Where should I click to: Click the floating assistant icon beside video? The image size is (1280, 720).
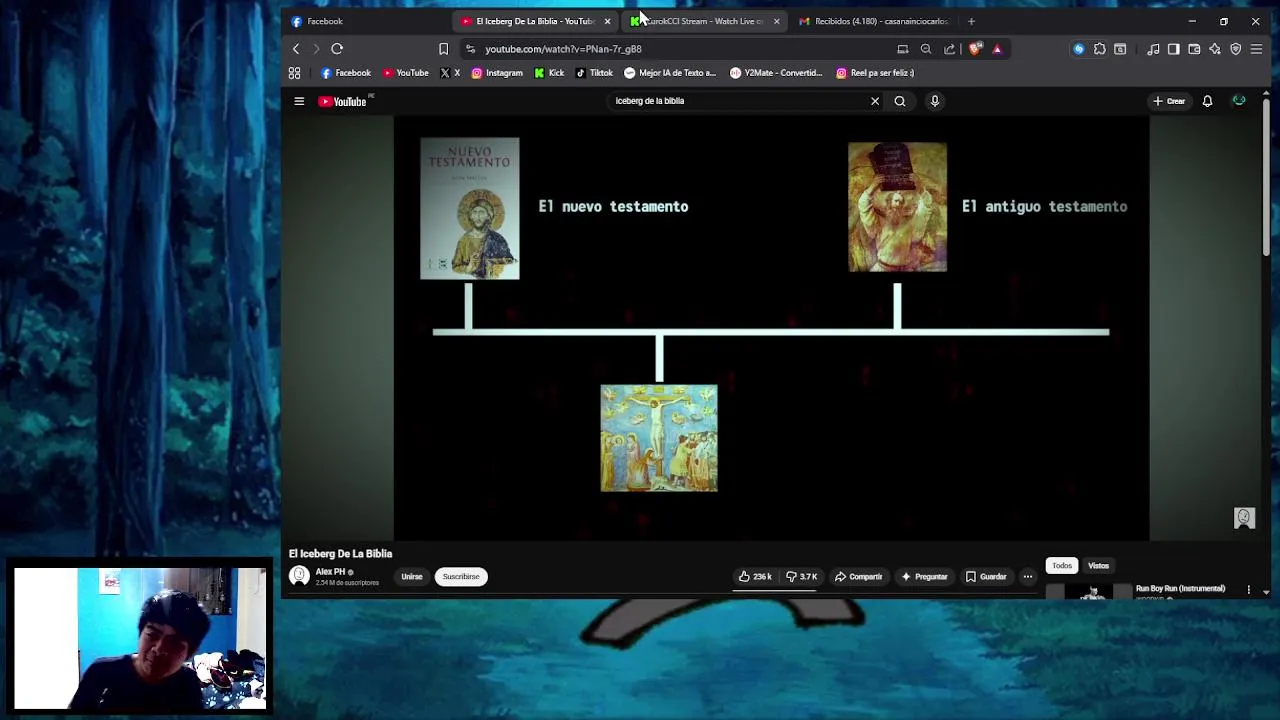tap(1244, 518)
